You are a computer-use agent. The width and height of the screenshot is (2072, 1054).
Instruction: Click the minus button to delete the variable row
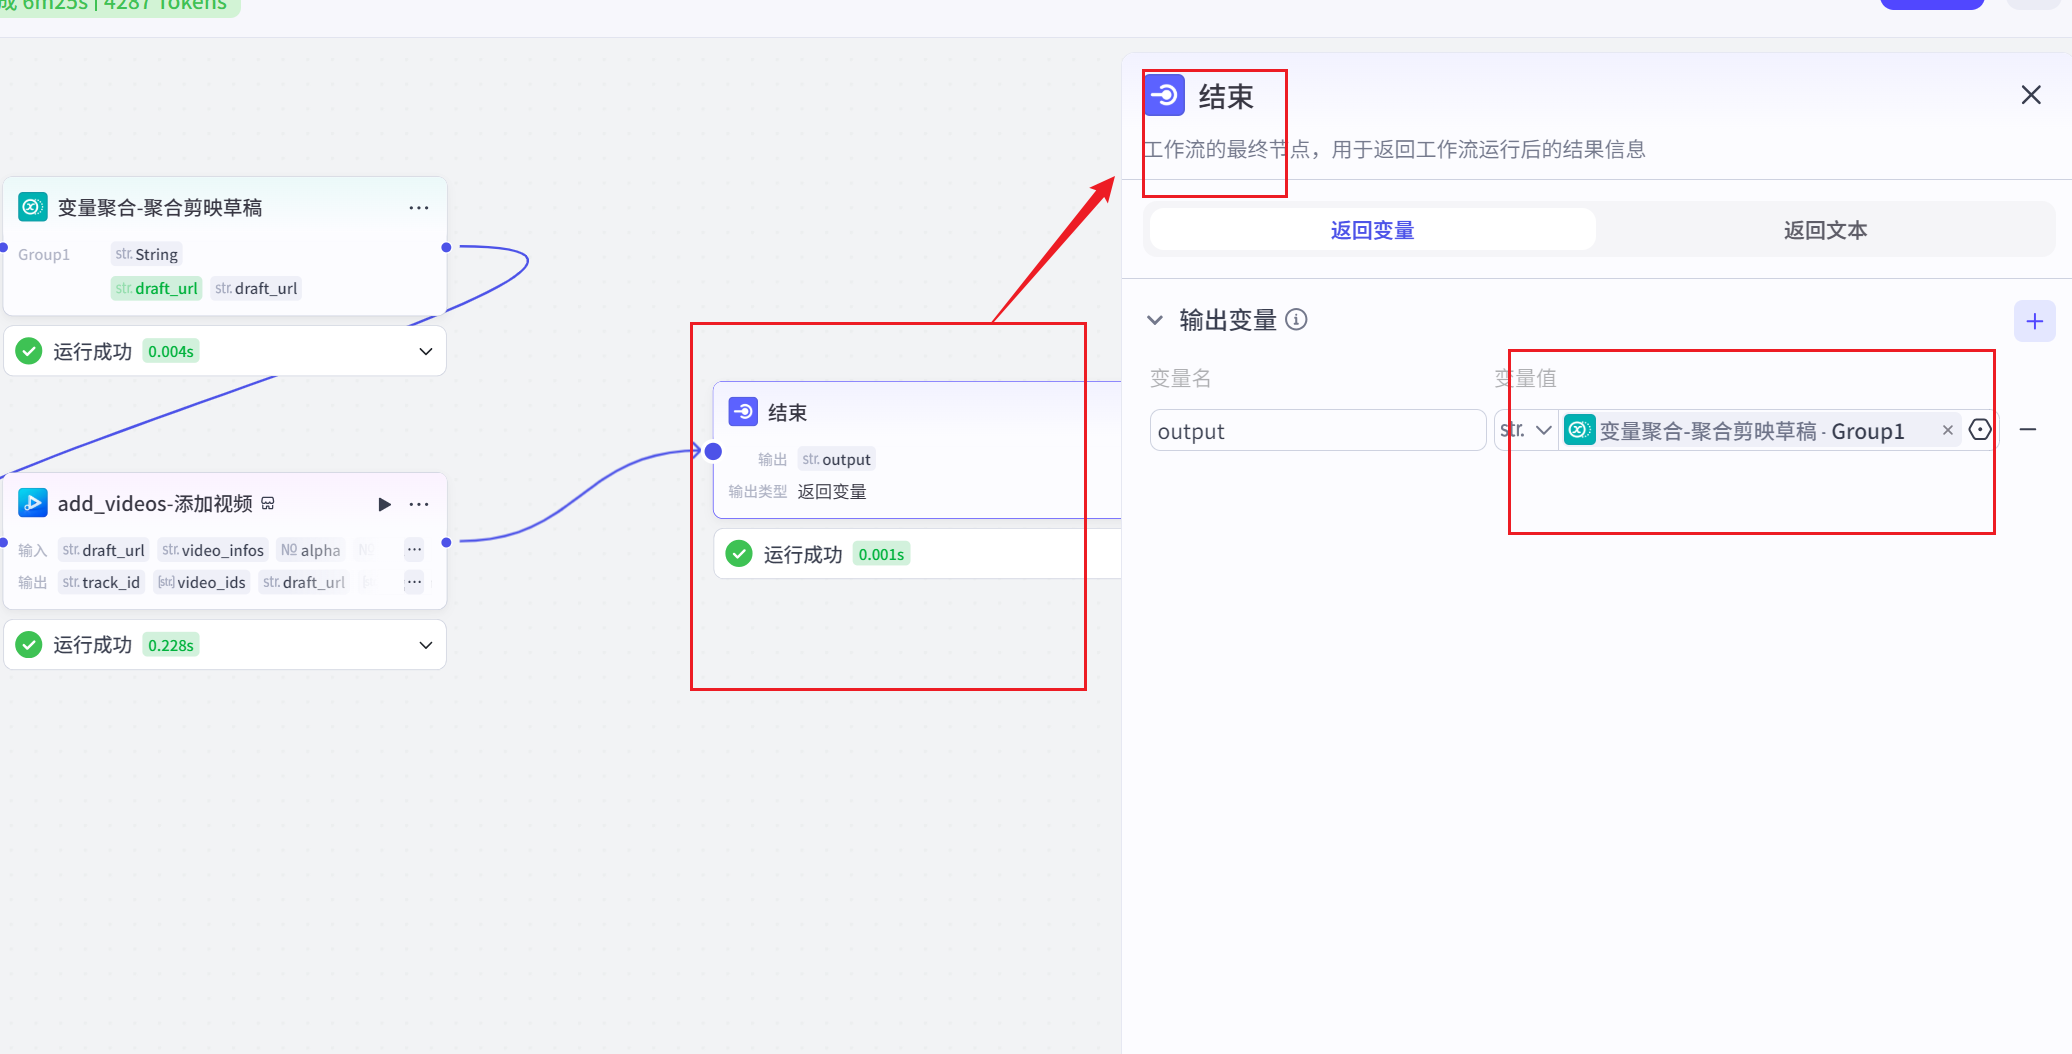(x=2030, y=429)
